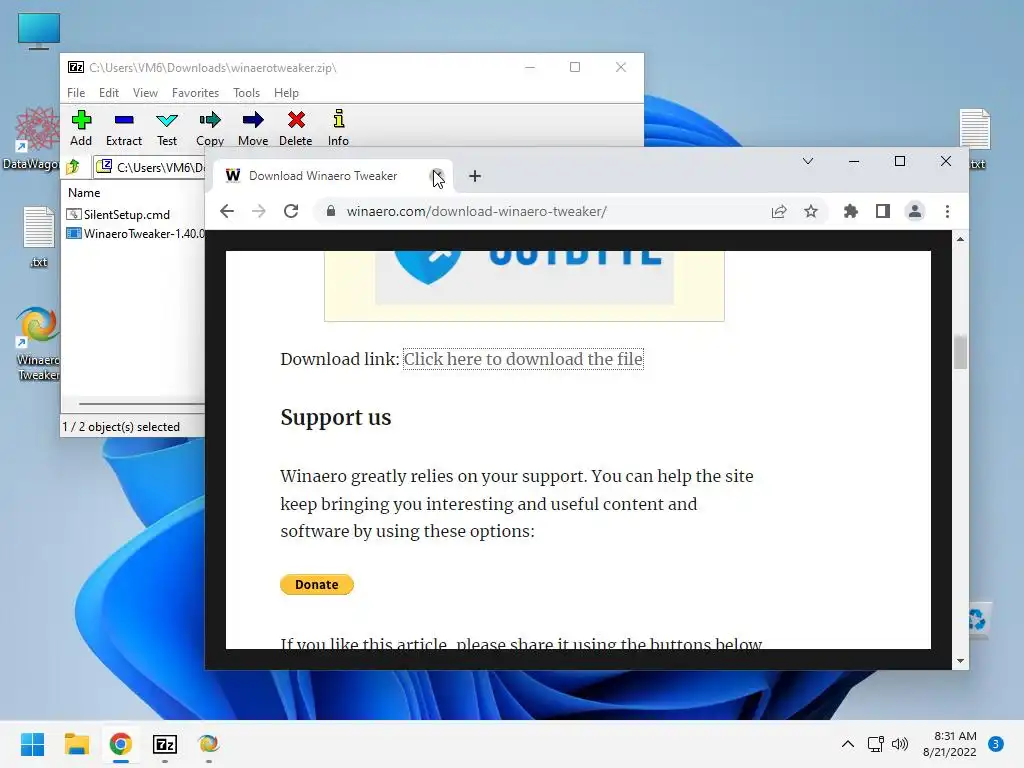The height and width of the screenshot is (768, 1024).
Task: Click the red Delete icon in 7-Zip
Action: tap(296, 128)
